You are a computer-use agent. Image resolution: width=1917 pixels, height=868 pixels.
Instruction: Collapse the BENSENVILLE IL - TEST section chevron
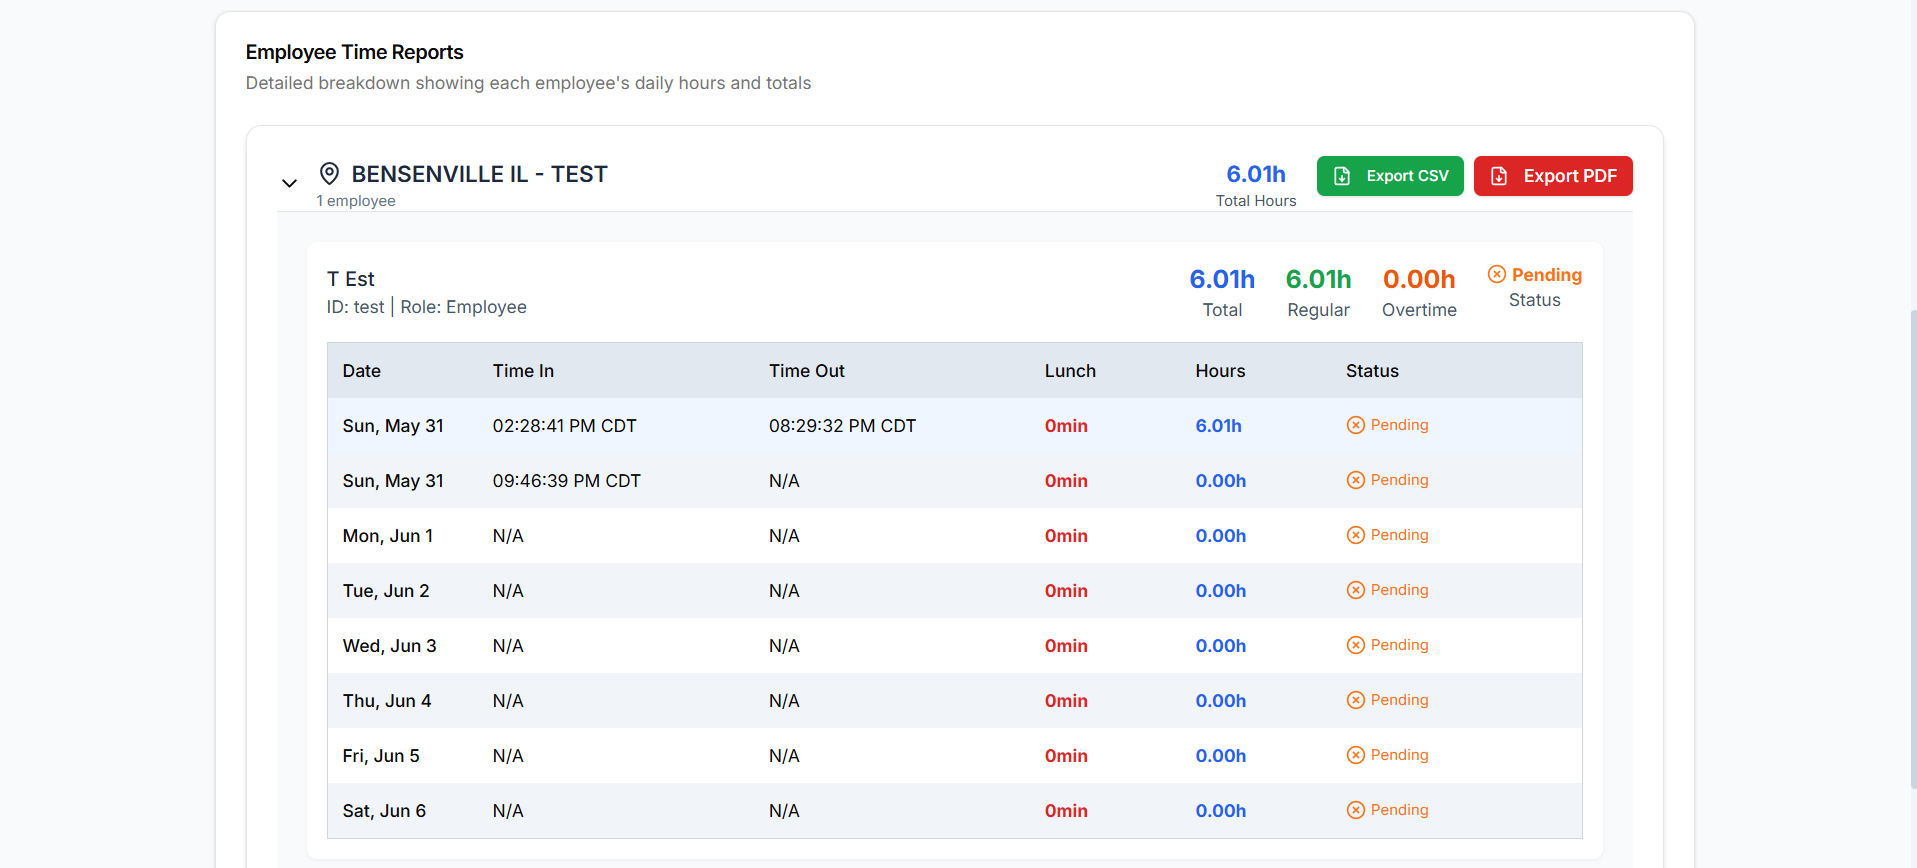pyautogui.click(x=289, y=183)
